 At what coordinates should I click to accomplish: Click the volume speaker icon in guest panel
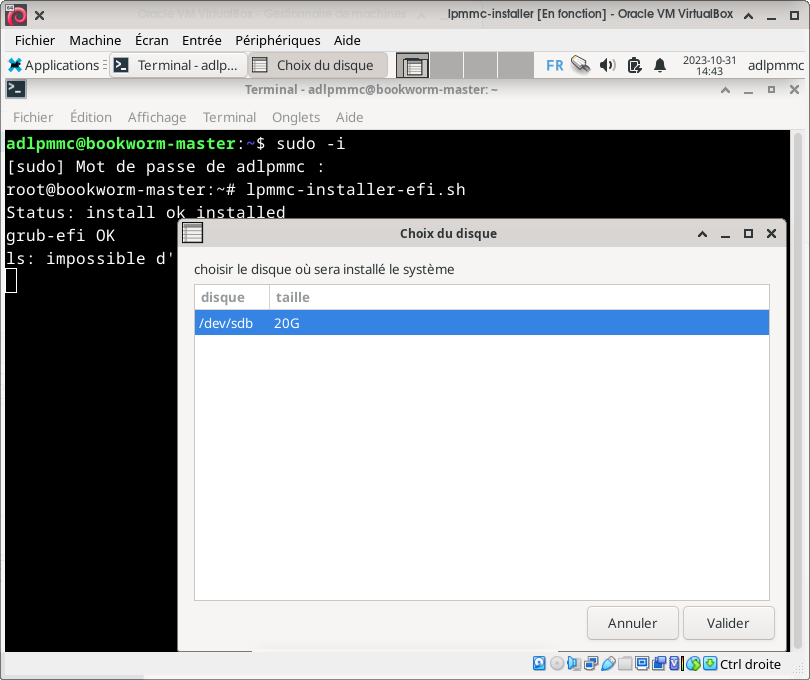(x=607, y=66)
